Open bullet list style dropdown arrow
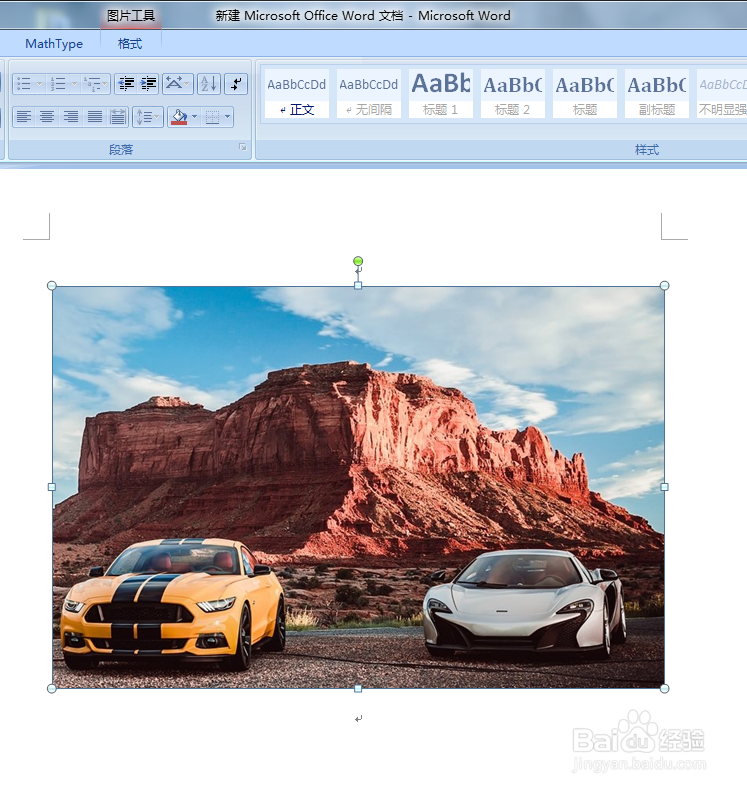 (39, 84)
